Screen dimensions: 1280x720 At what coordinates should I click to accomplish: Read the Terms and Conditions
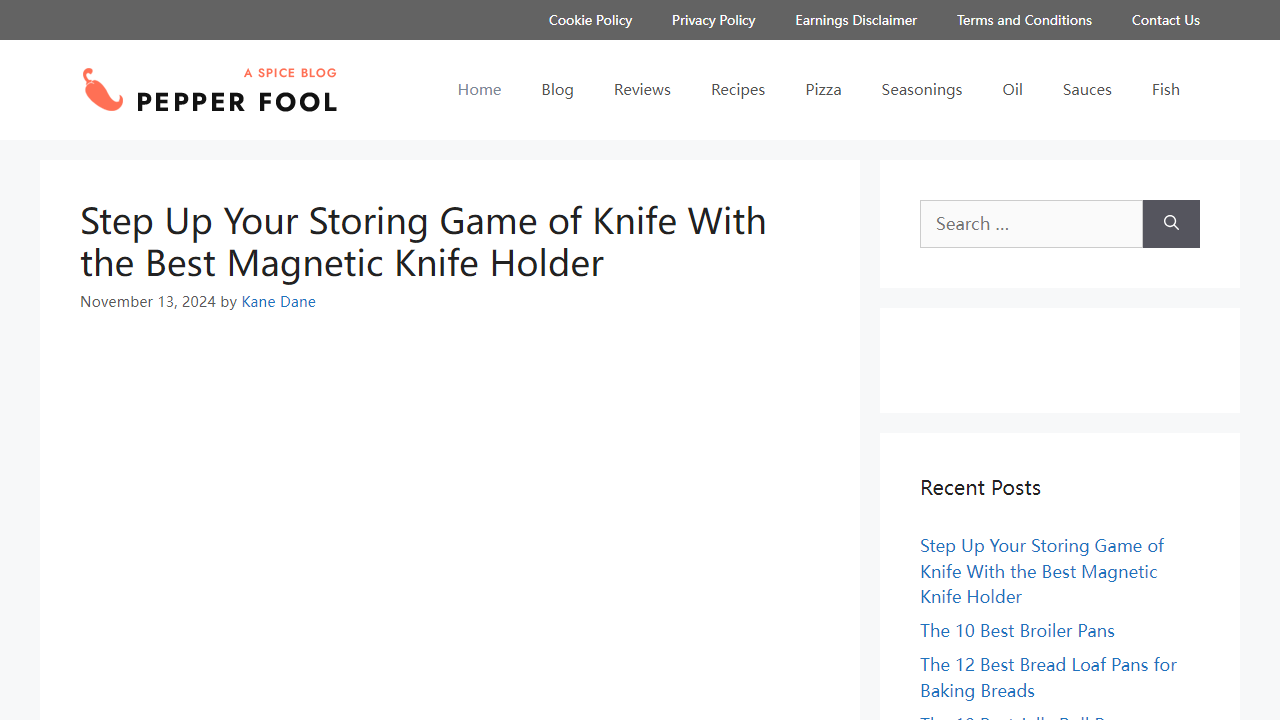1024,20
